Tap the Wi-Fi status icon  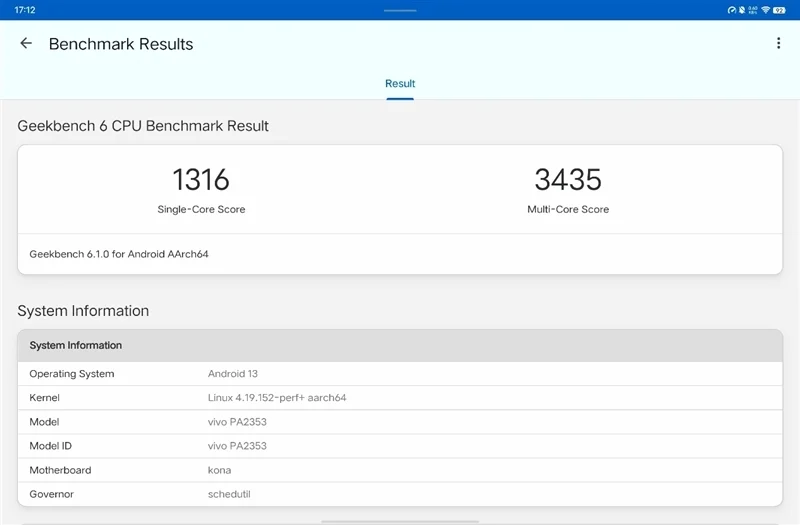[765, 10]
